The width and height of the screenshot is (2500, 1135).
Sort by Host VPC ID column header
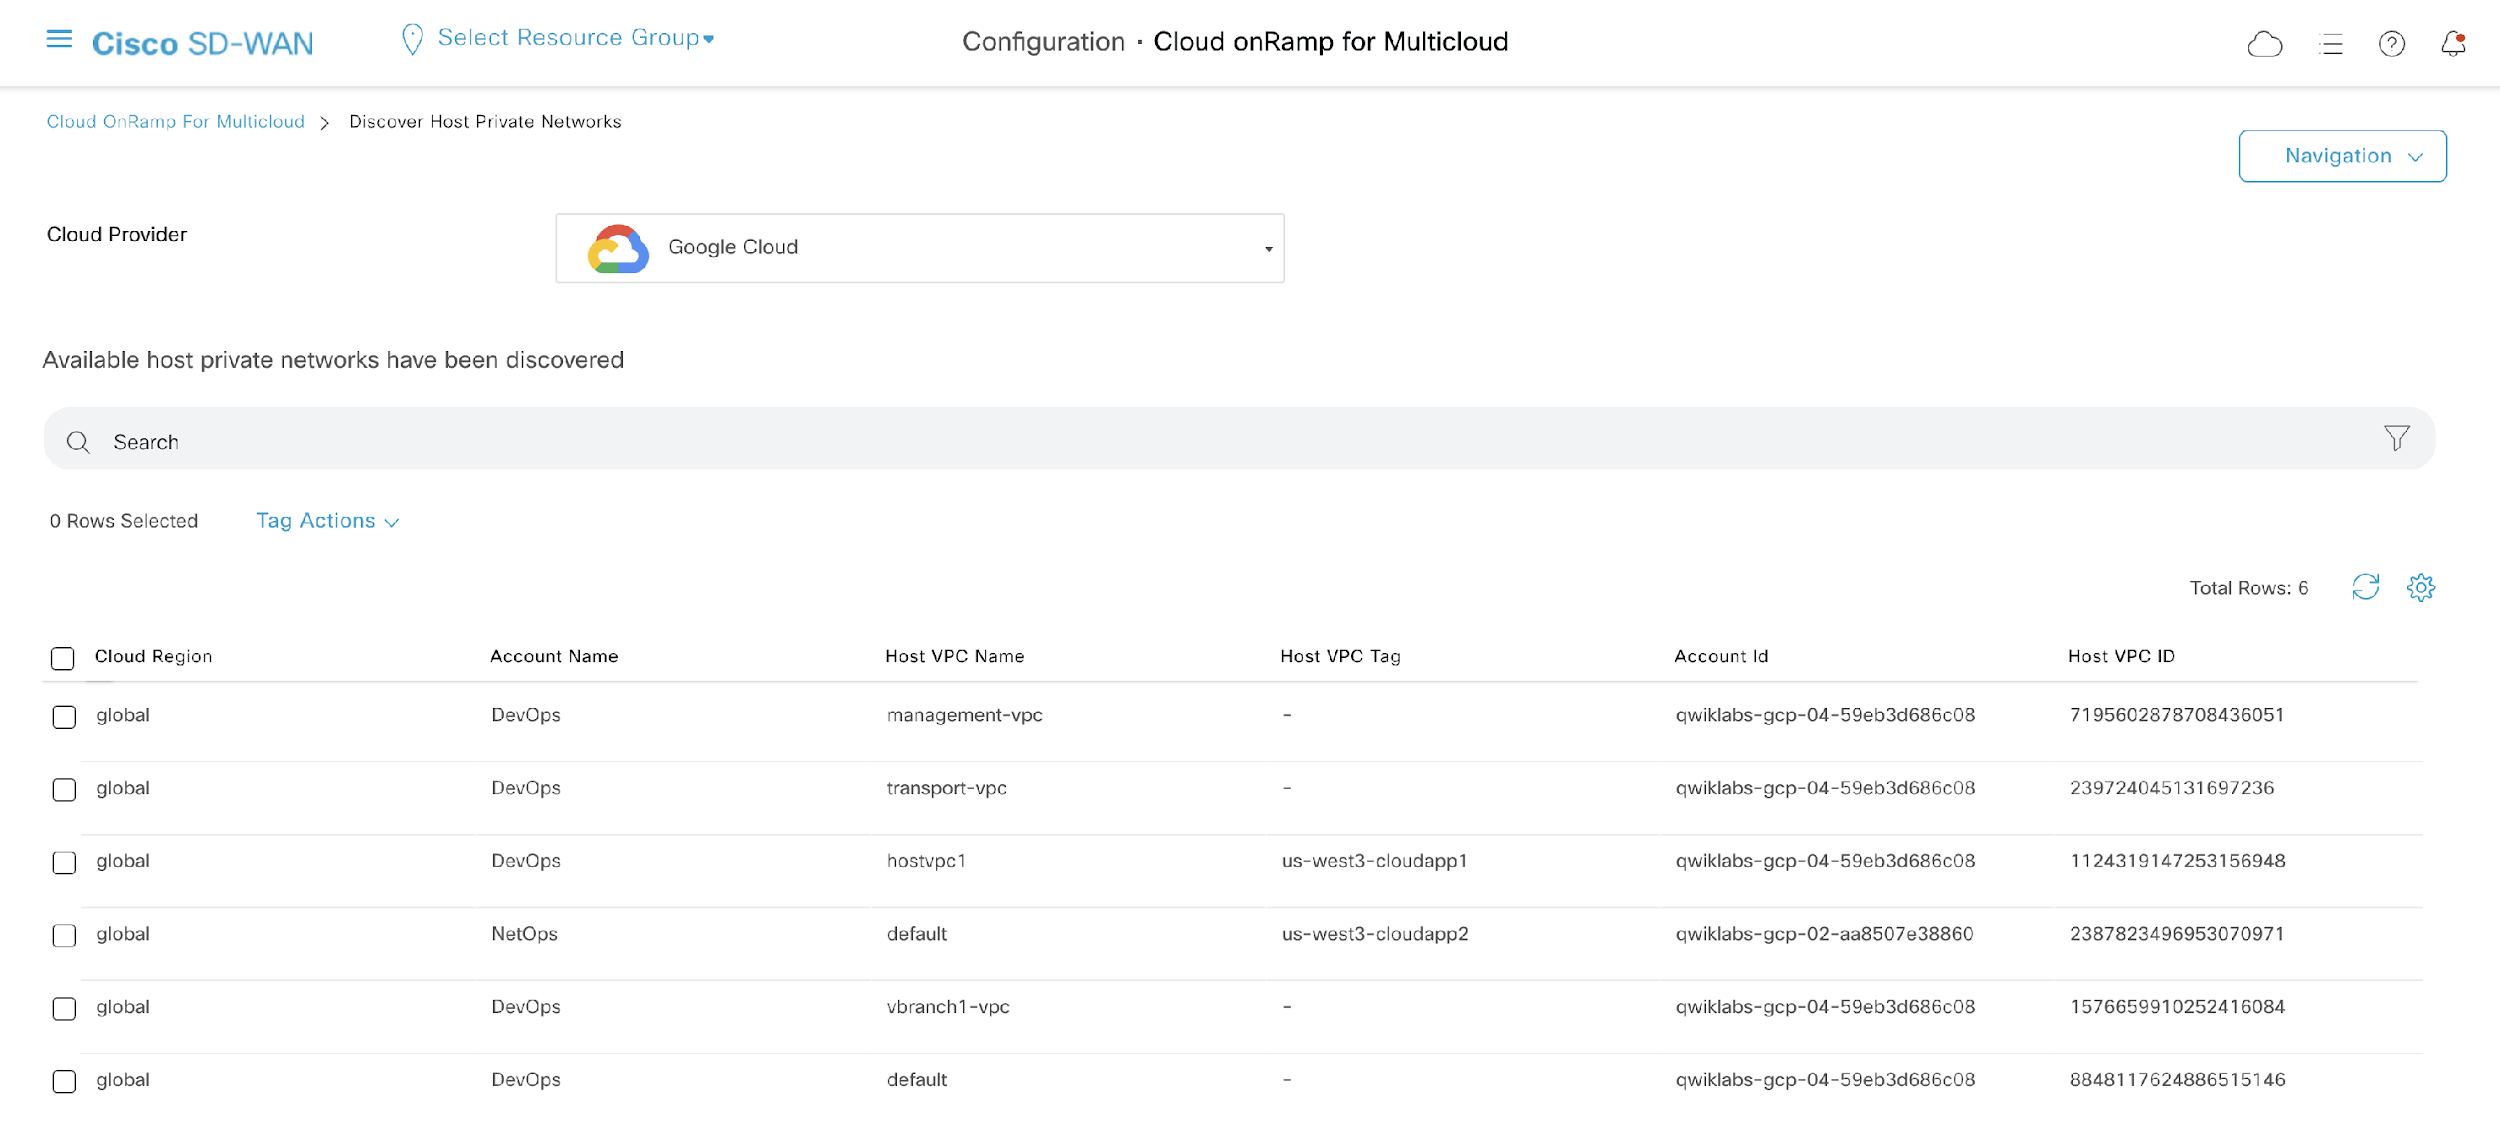(x=2121, y=656)
